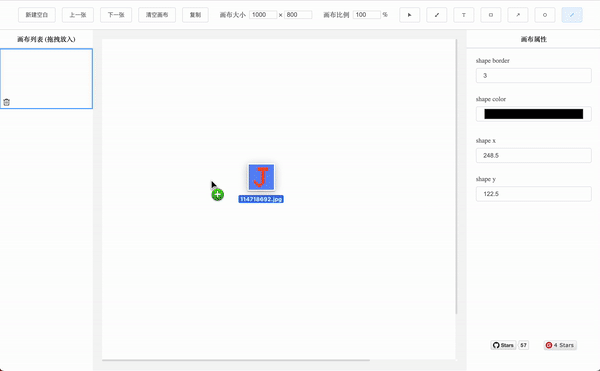Select the canvas thumbnail in the list
The image size is (600, 371).
coord(46,78)
